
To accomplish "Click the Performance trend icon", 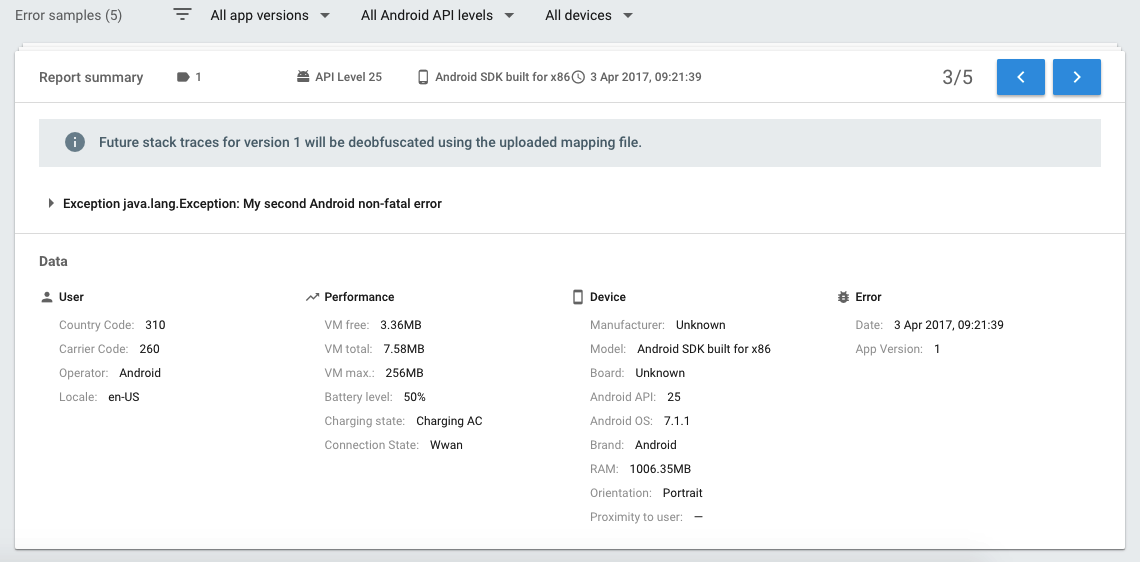I will coord(313,297).
